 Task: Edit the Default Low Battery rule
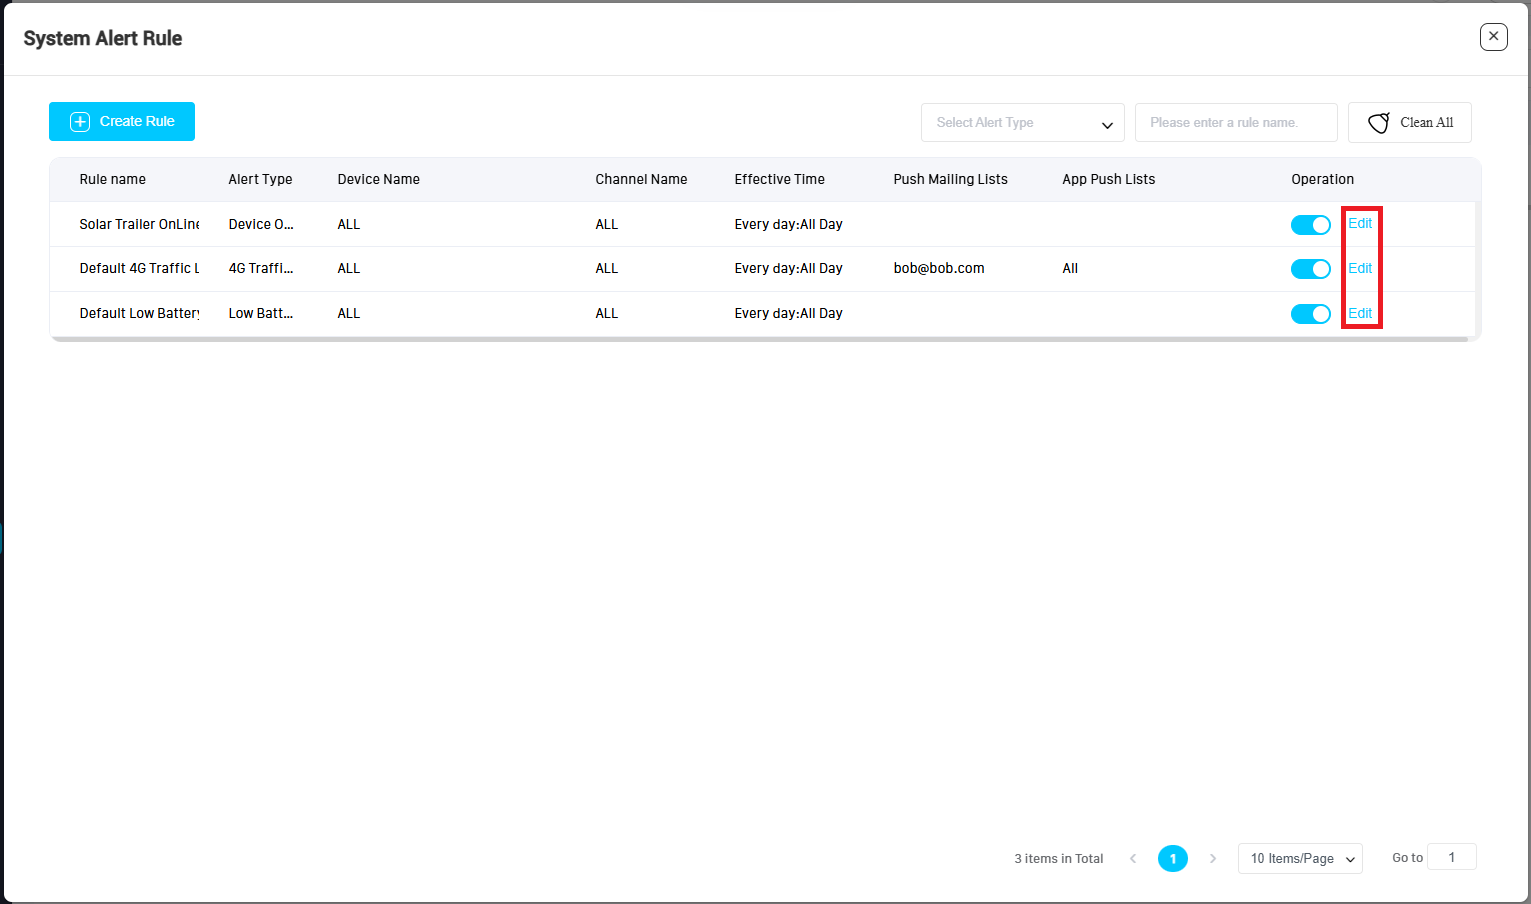1360,314
